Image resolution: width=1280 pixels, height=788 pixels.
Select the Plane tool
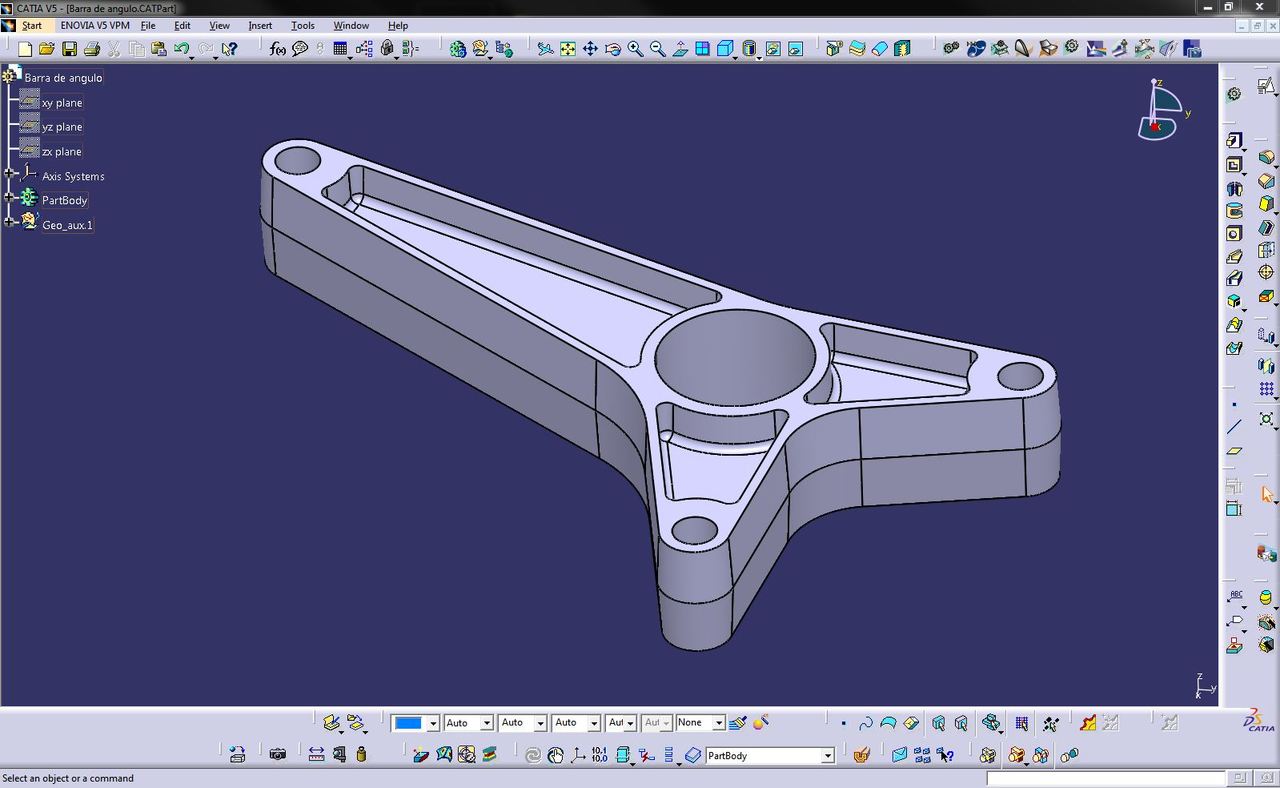(1234, 451)
